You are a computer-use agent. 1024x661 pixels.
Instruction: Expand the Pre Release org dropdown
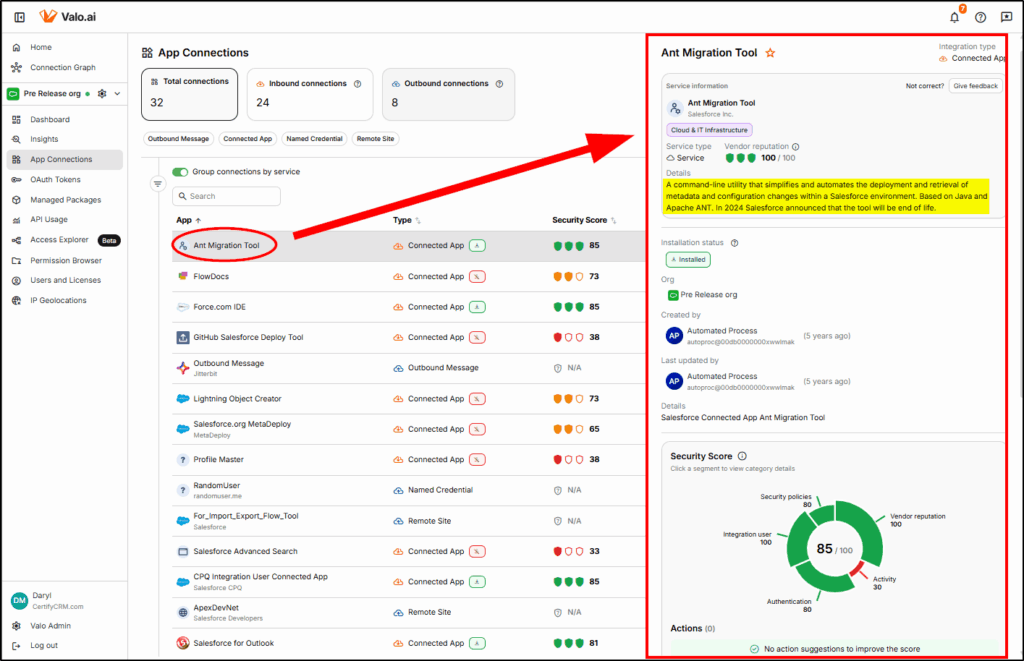coord(118,94)
